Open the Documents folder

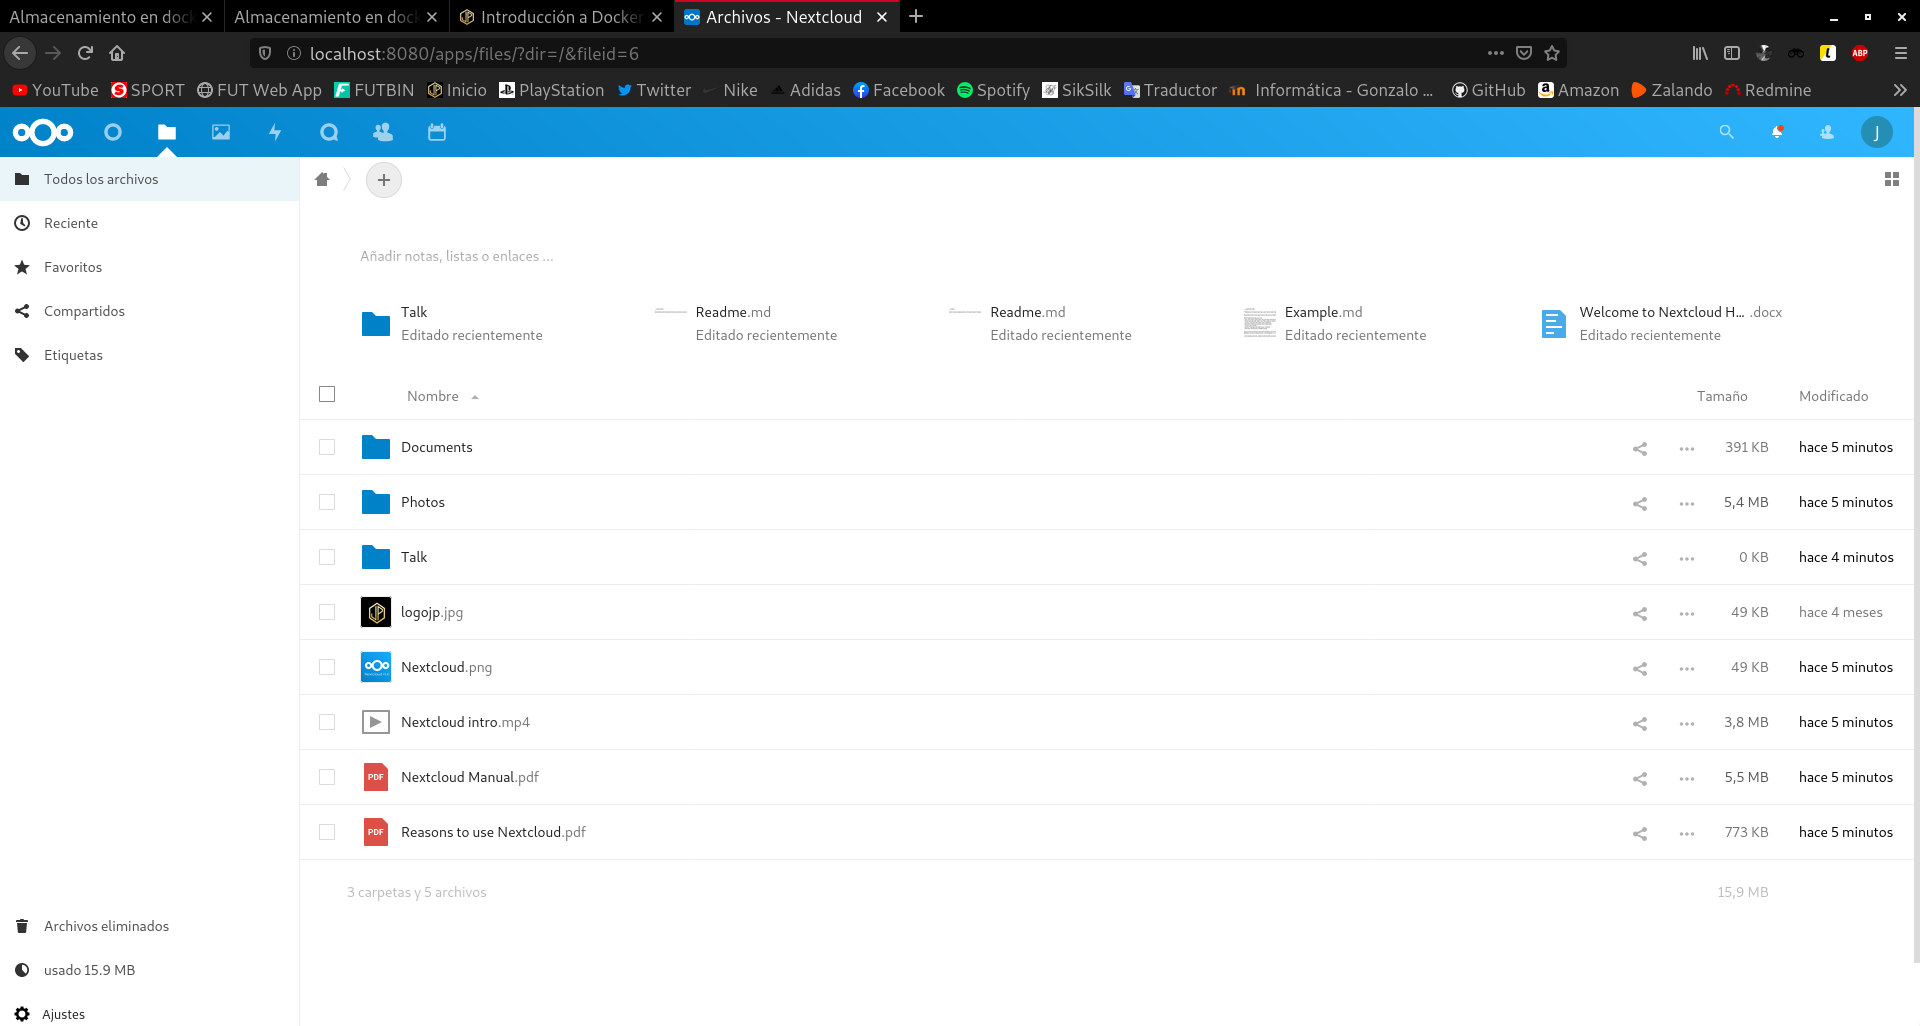click(436, 447)
